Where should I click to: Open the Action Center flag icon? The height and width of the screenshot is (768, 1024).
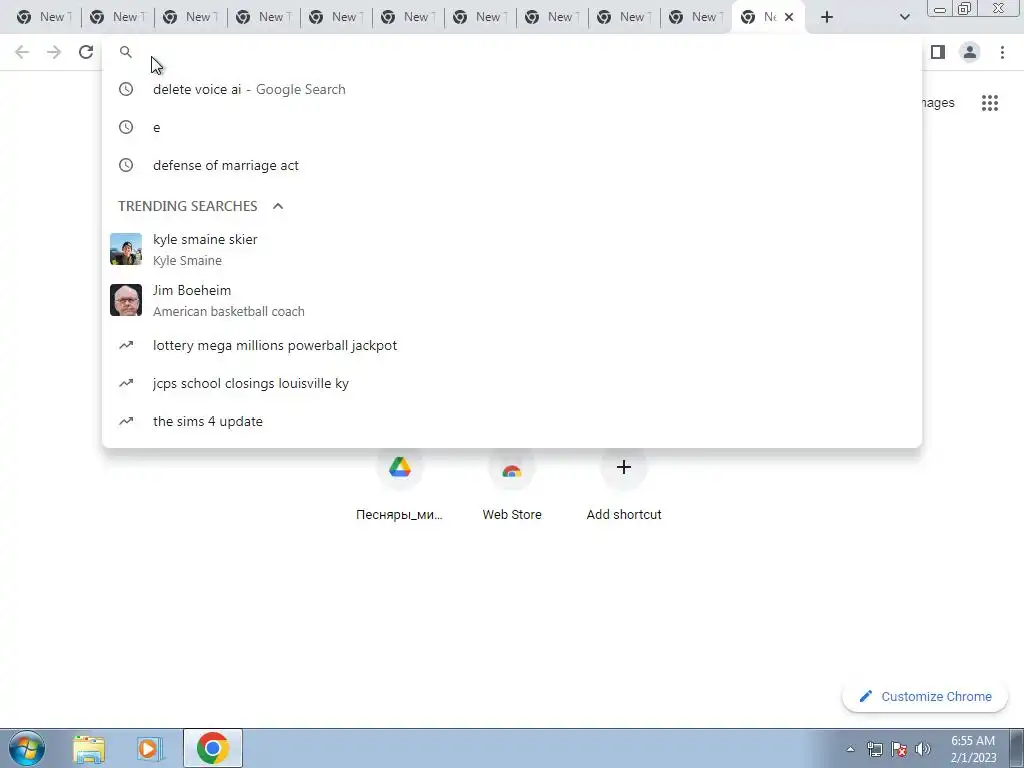click(x=899, y=749)
